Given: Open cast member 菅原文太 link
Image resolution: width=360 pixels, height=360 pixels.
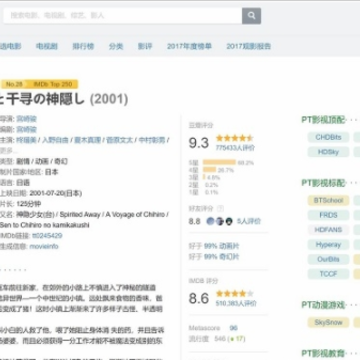Looking at the screenshot, I should click(119, 140).
